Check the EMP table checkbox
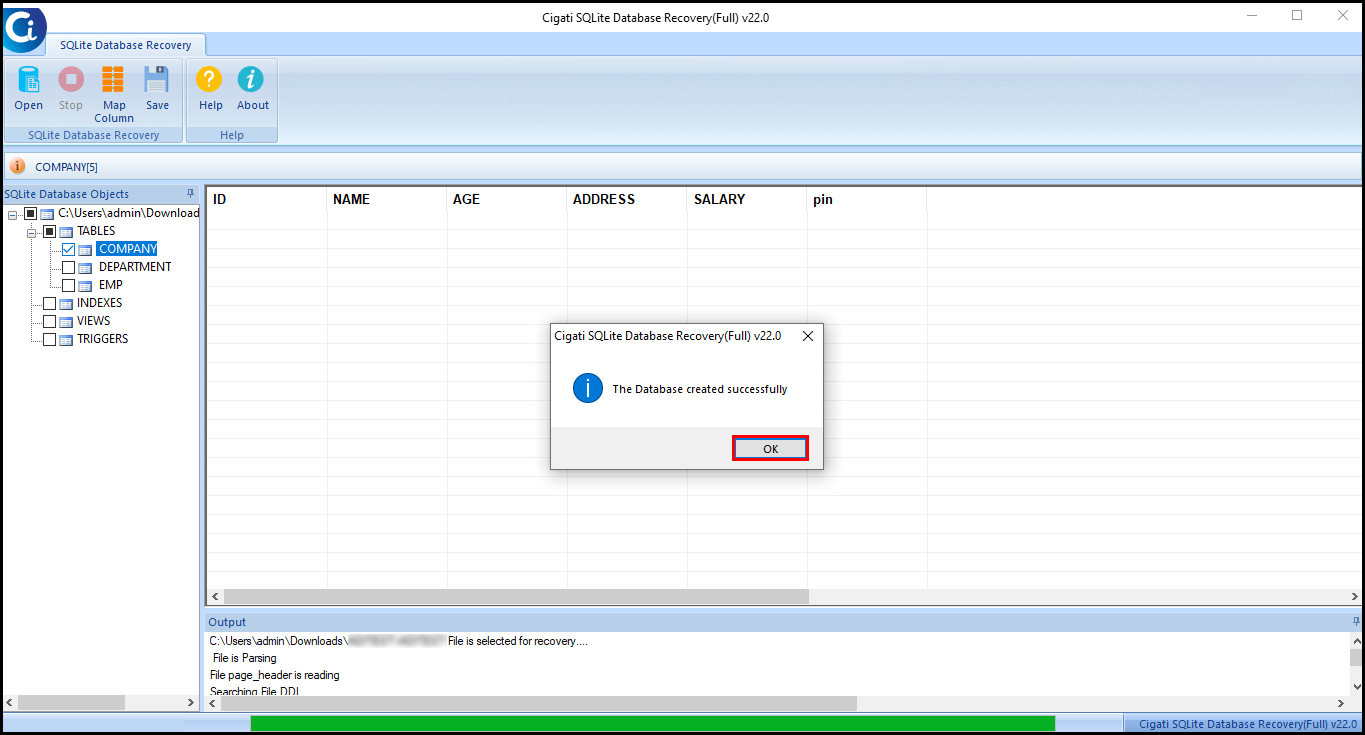 coord(68,285)
